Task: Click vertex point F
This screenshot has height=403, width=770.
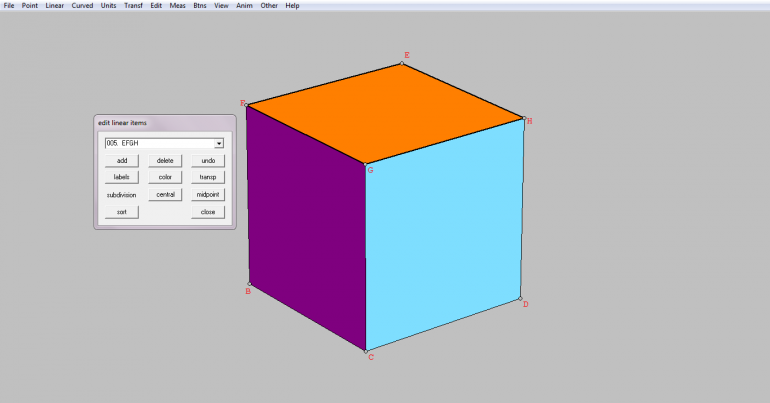Action: coord(247,105)
